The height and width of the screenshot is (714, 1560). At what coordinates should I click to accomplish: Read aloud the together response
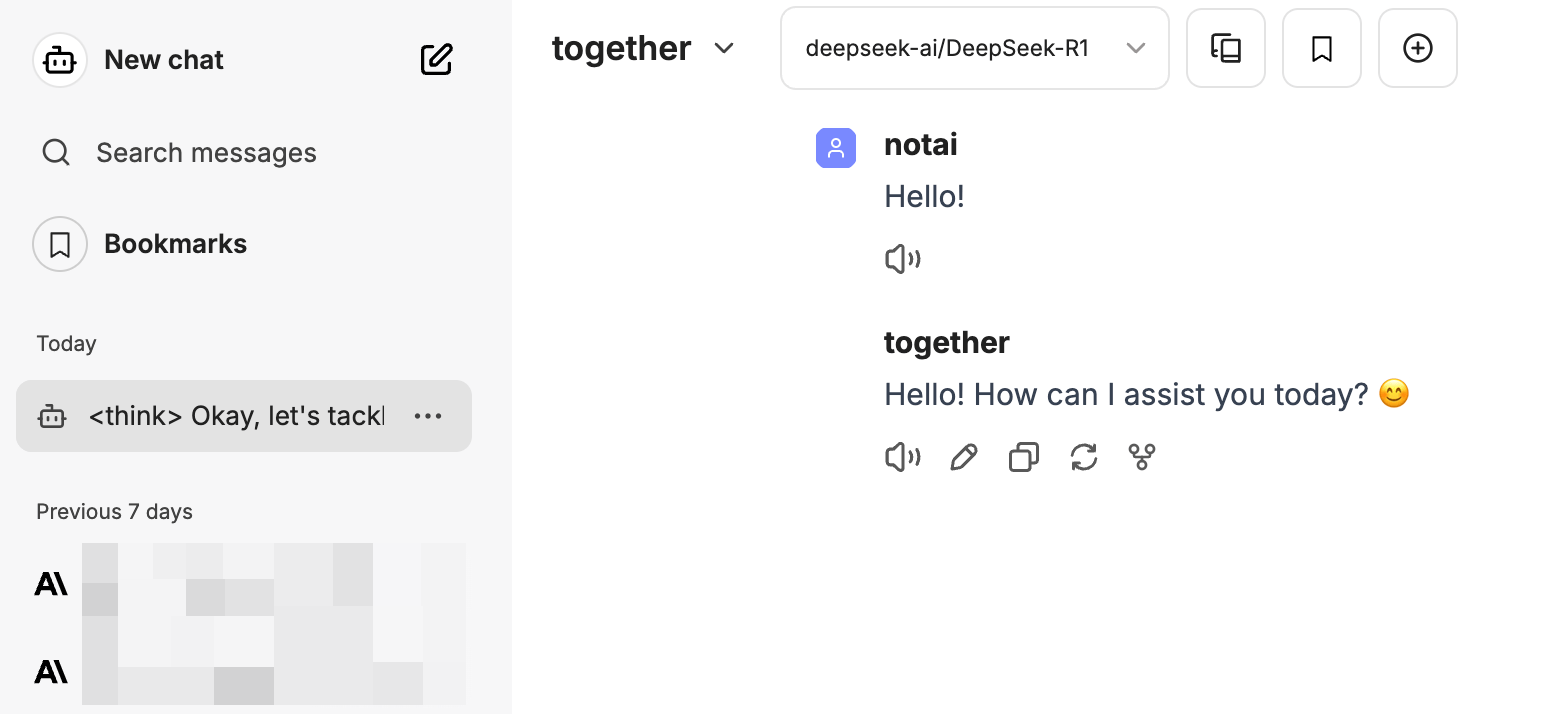pyautogui.click(x=902, y=458)
